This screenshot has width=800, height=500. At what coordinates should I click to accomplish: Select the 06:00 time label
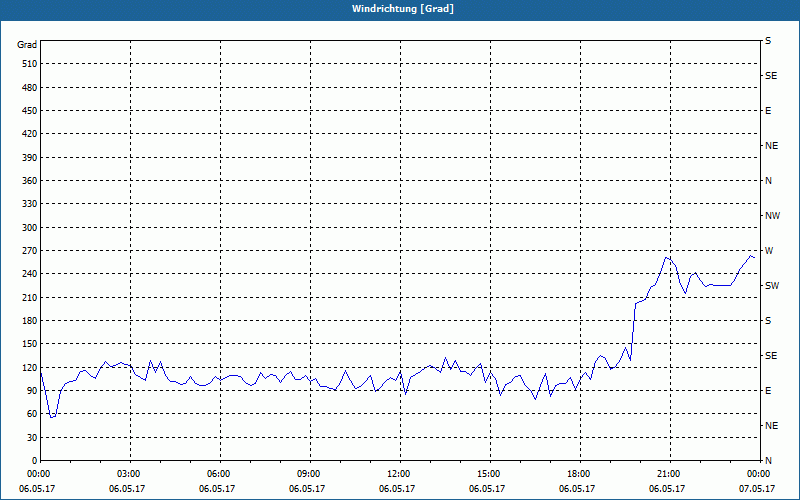click(x=220, y=474)
